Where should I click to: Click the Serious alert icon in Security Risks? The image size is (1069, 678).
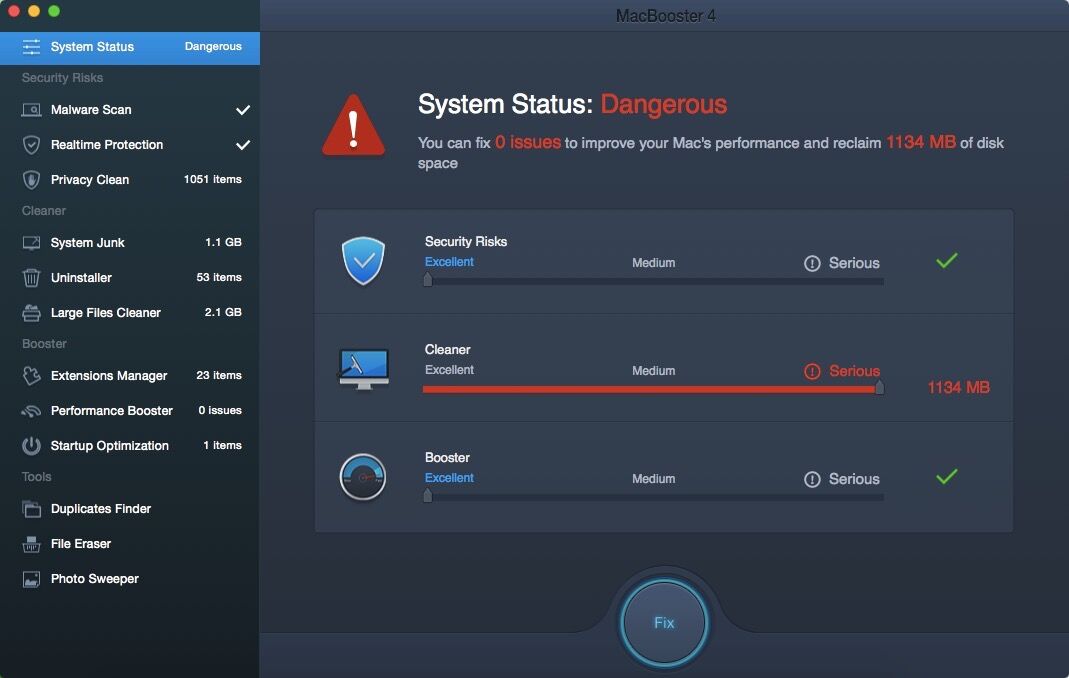click(x=812, y=263)
